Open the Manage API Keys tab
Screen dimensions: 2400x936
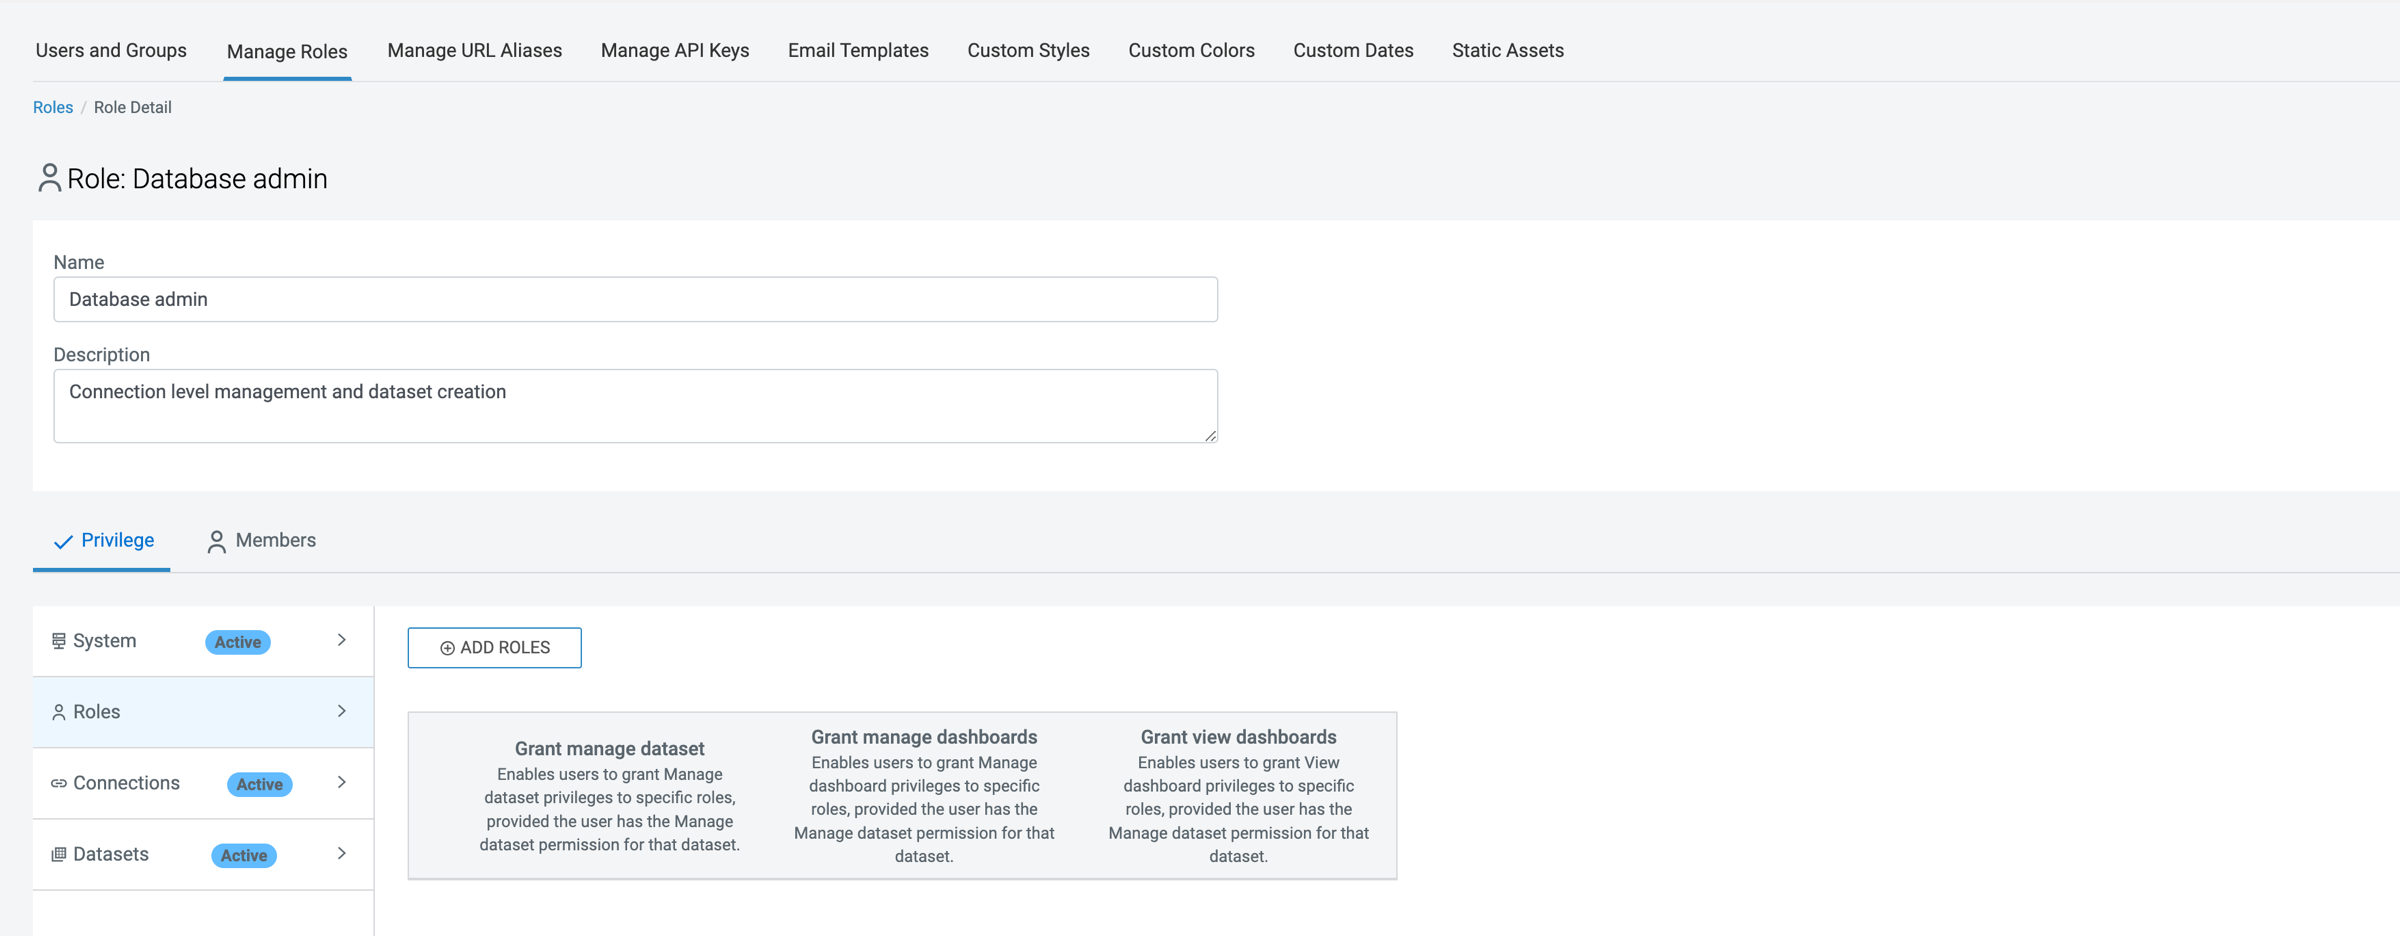[675, 50]
